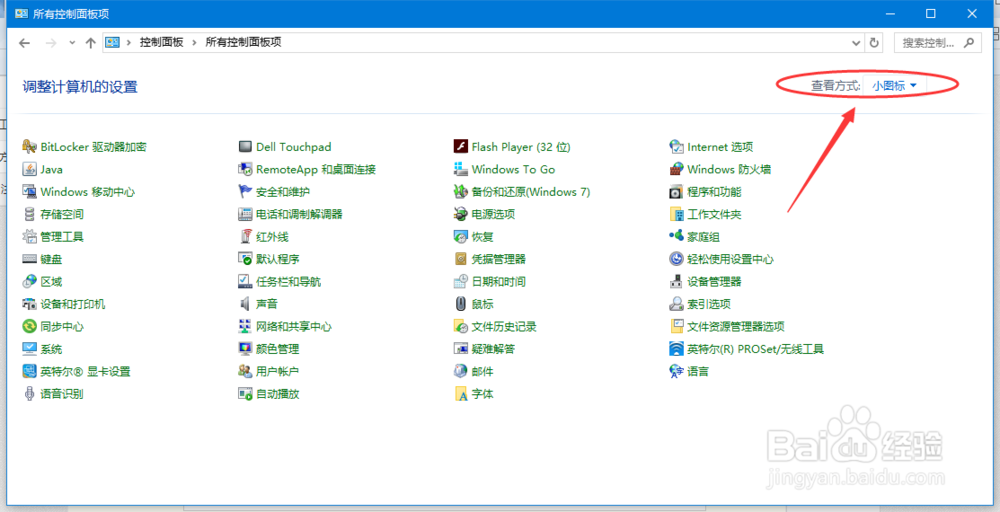Open the 电话和调制解调器 link

299,214
